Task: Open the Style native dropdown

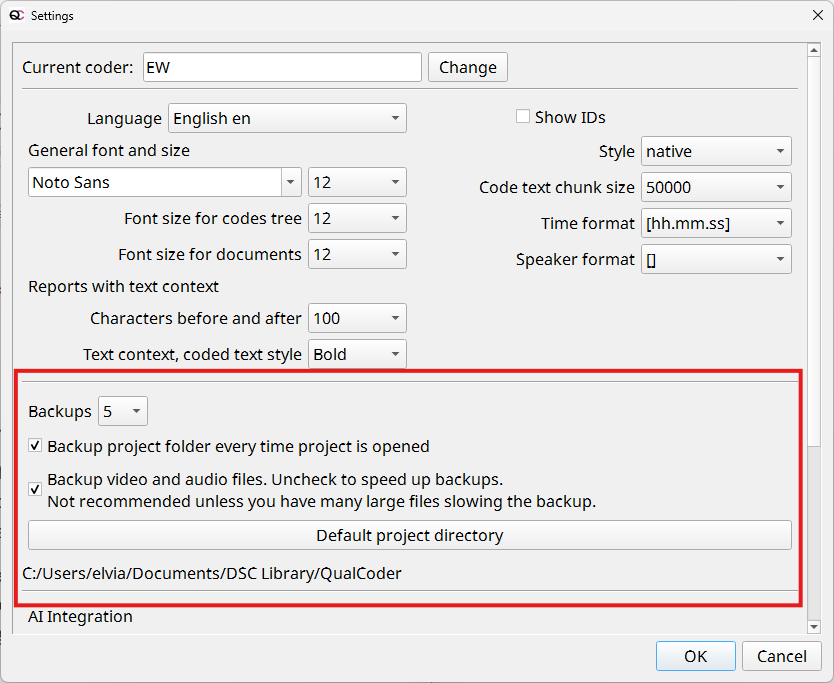Action: pos(716,151)
